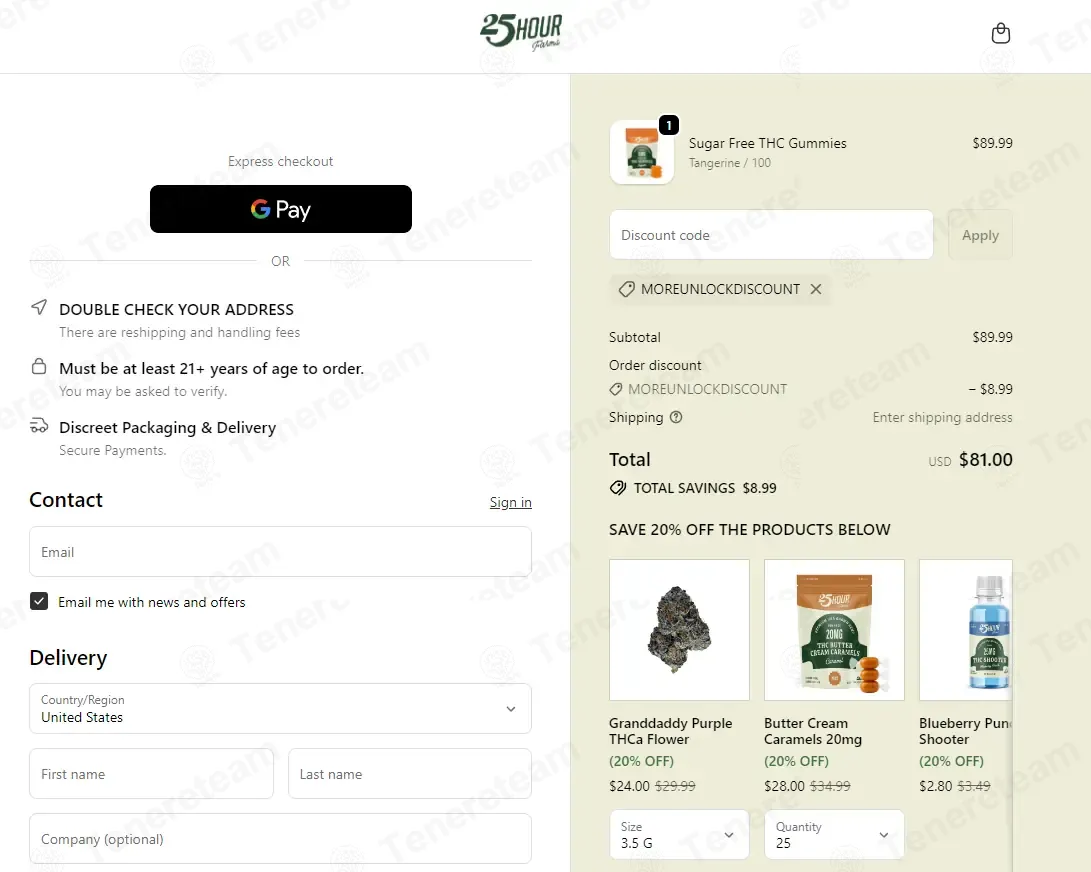Focus the Discount code field
Screen dimensions: 1091x872
click(x=771, y=235)
